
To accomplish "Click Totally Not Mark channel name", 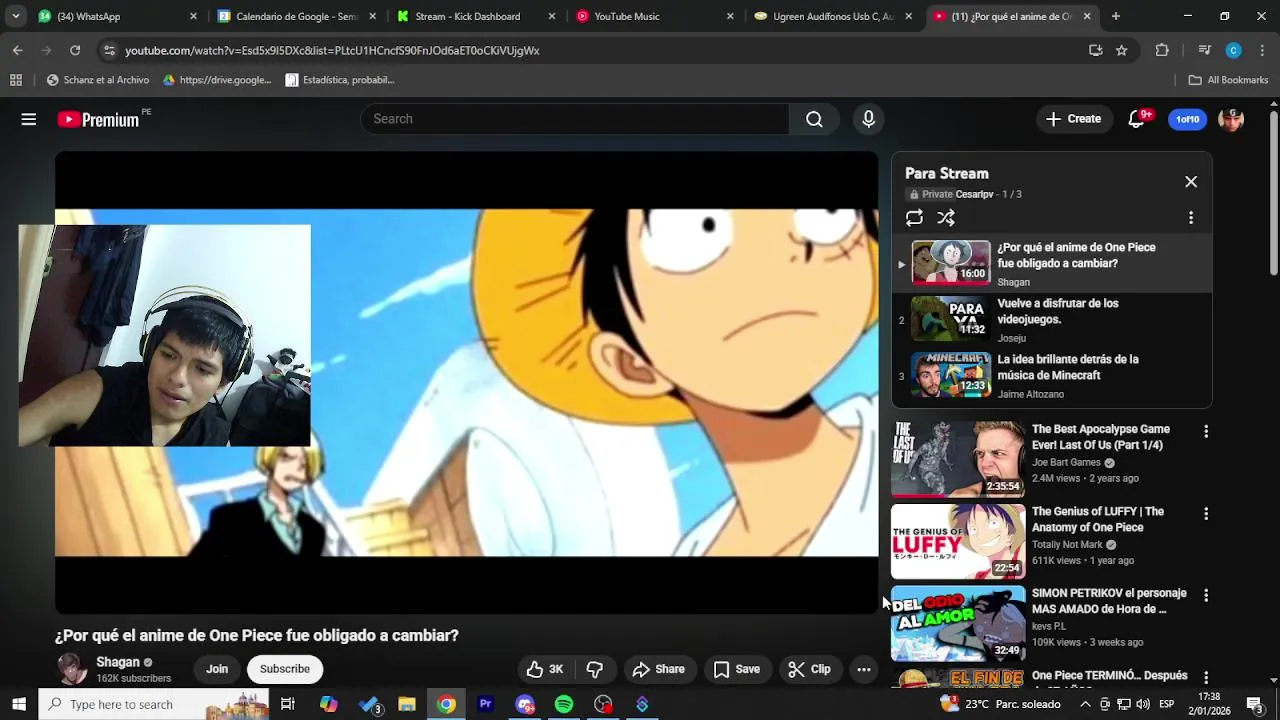I will tap(1067, 545).
